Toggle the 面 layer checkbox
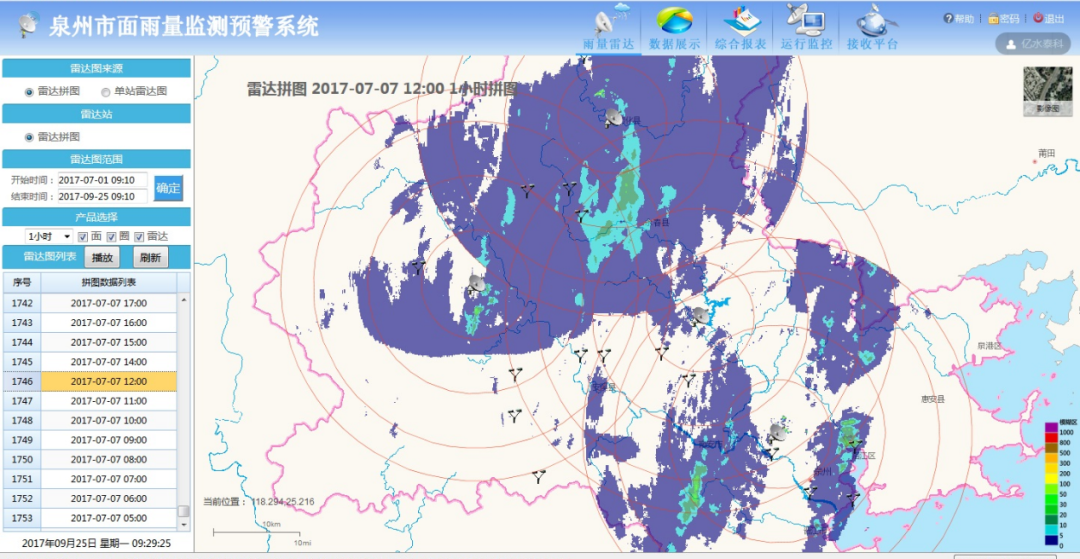 click(x=83, y=237)
